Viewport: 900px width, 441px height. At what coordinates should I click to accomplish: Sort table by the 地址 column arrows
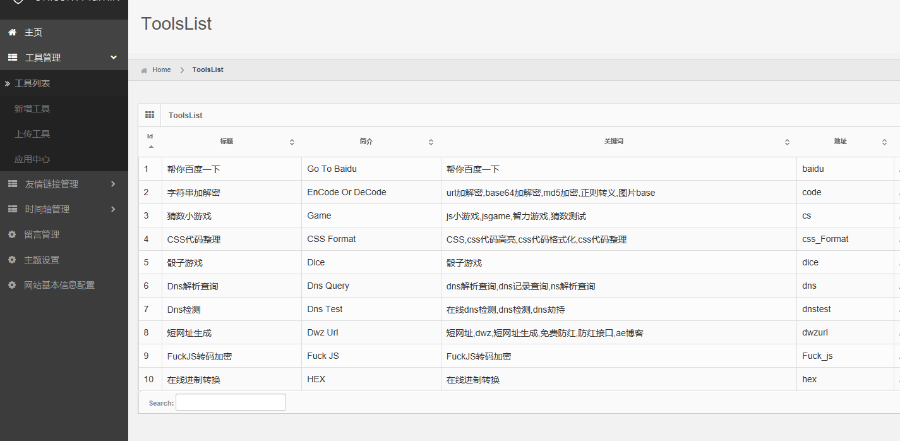(885, 142)
